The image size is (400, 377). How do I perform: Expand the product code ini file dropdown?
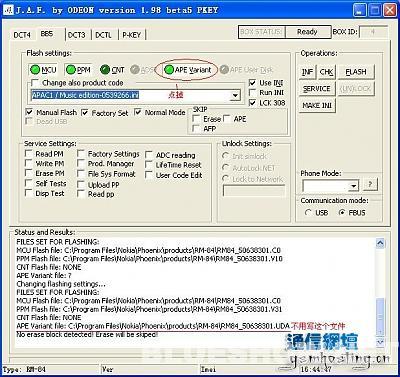point(235,95)
